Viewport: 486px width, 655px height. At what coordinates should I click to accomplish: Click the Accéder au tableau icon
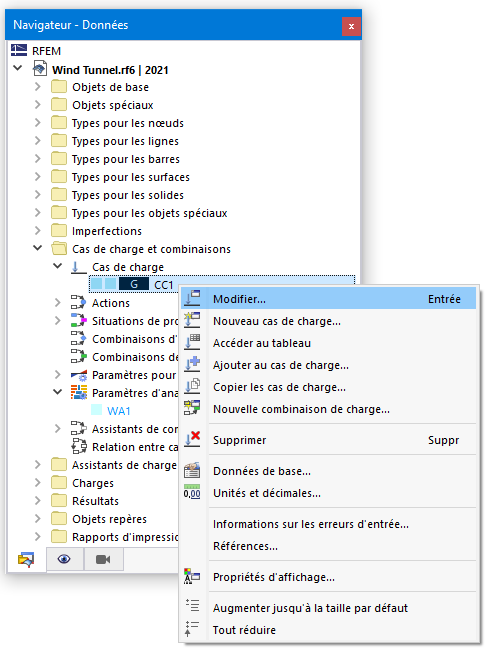tap(192, 342)
